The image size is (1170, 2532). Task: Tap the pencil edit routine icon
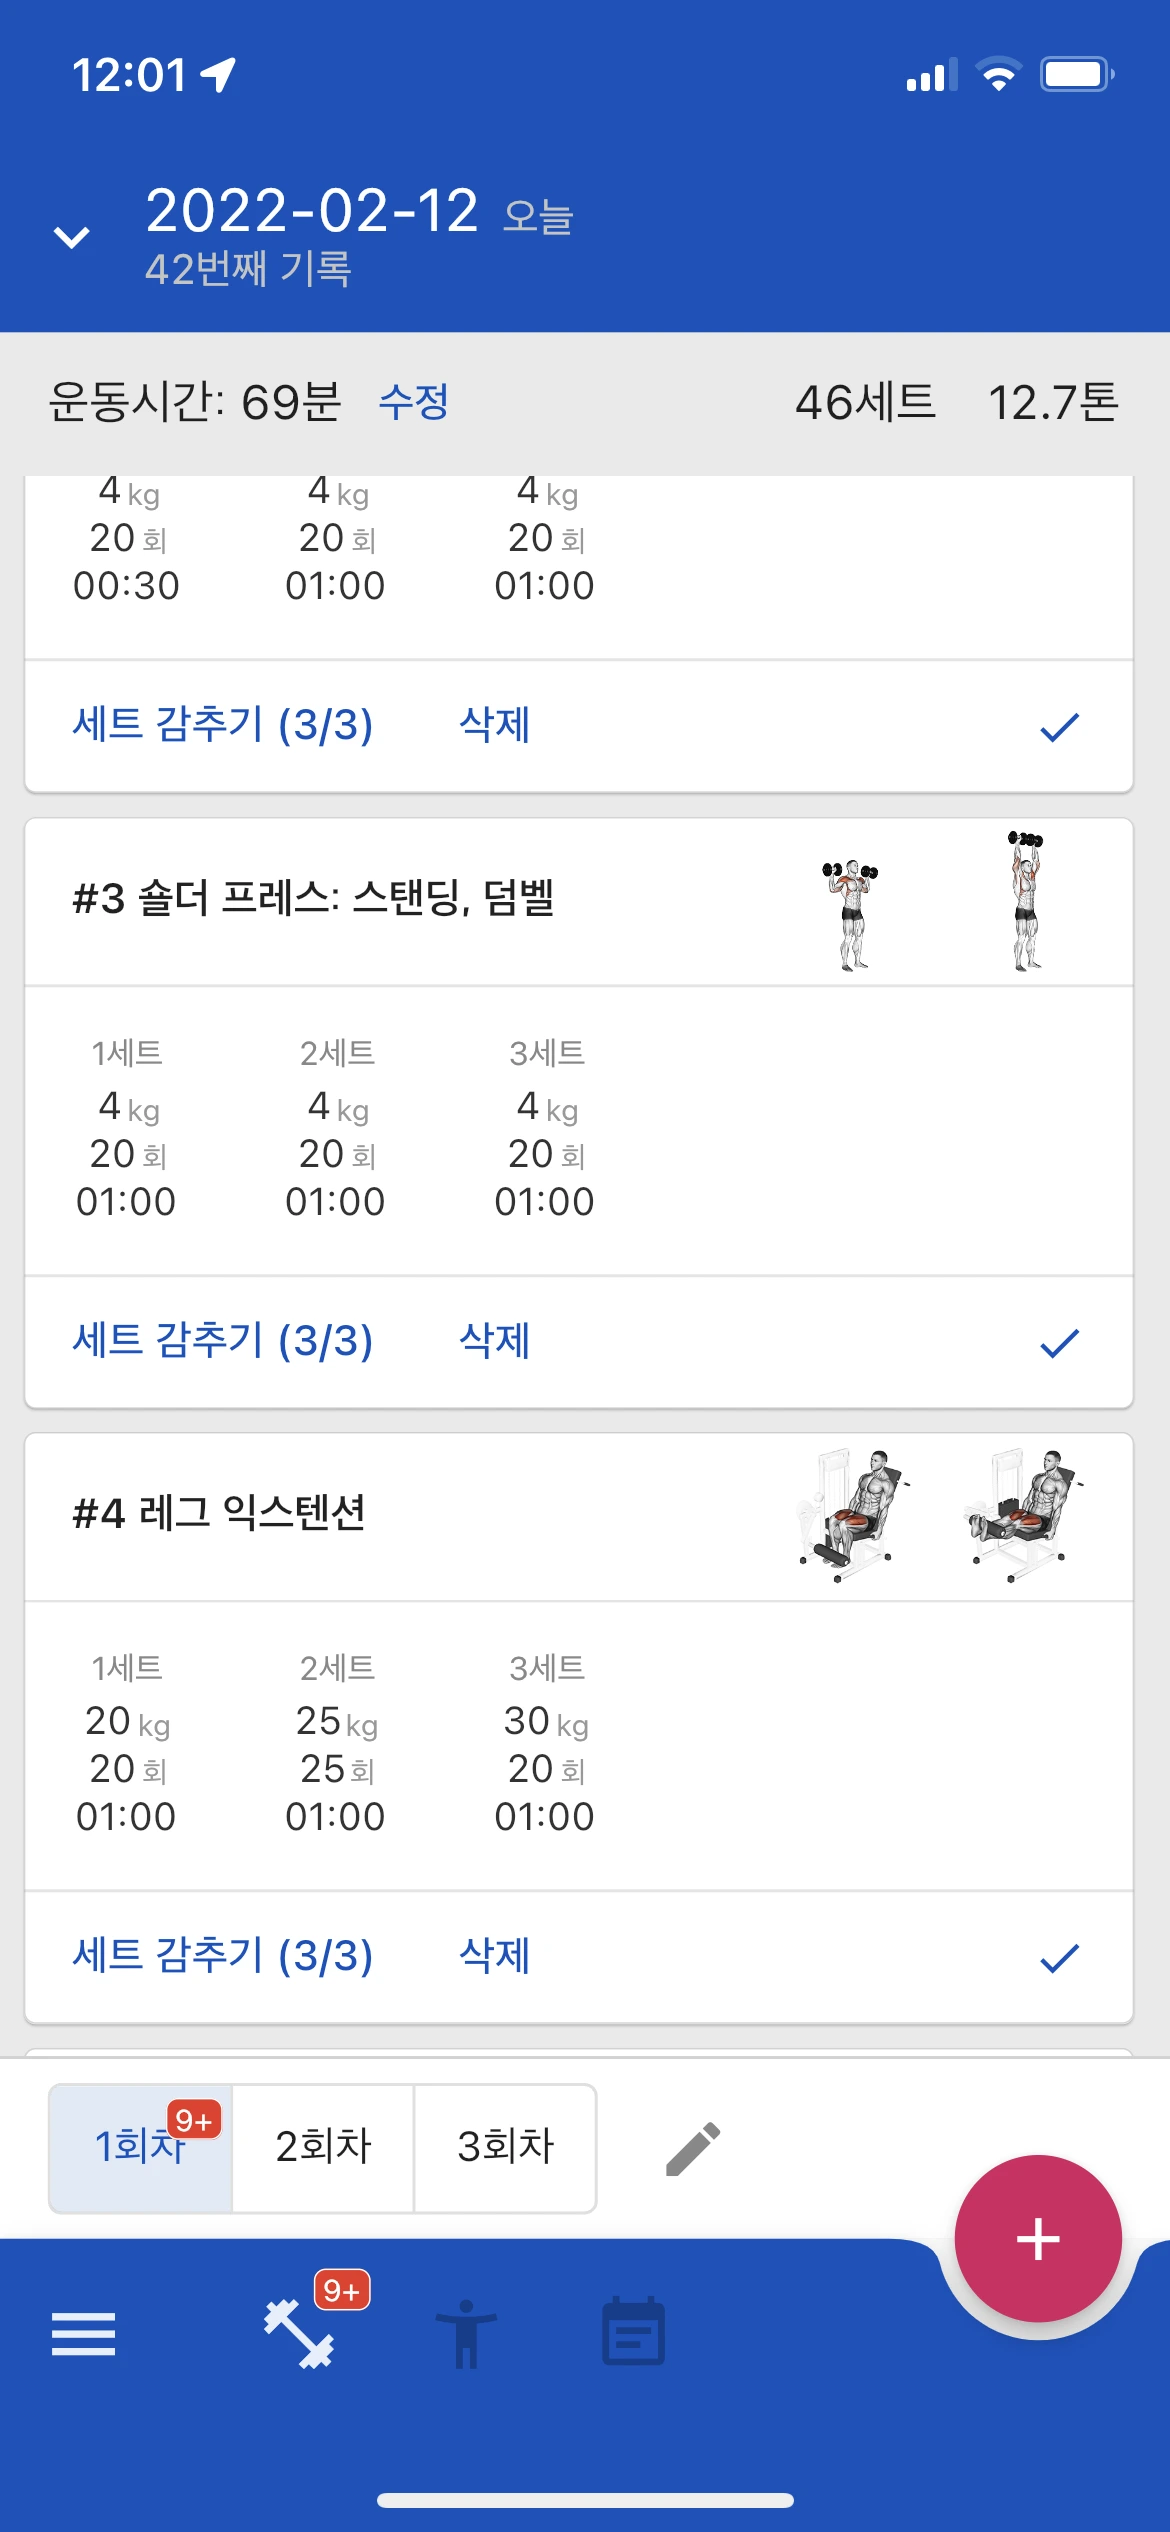pyautogui.click(x=693, y=2149)
